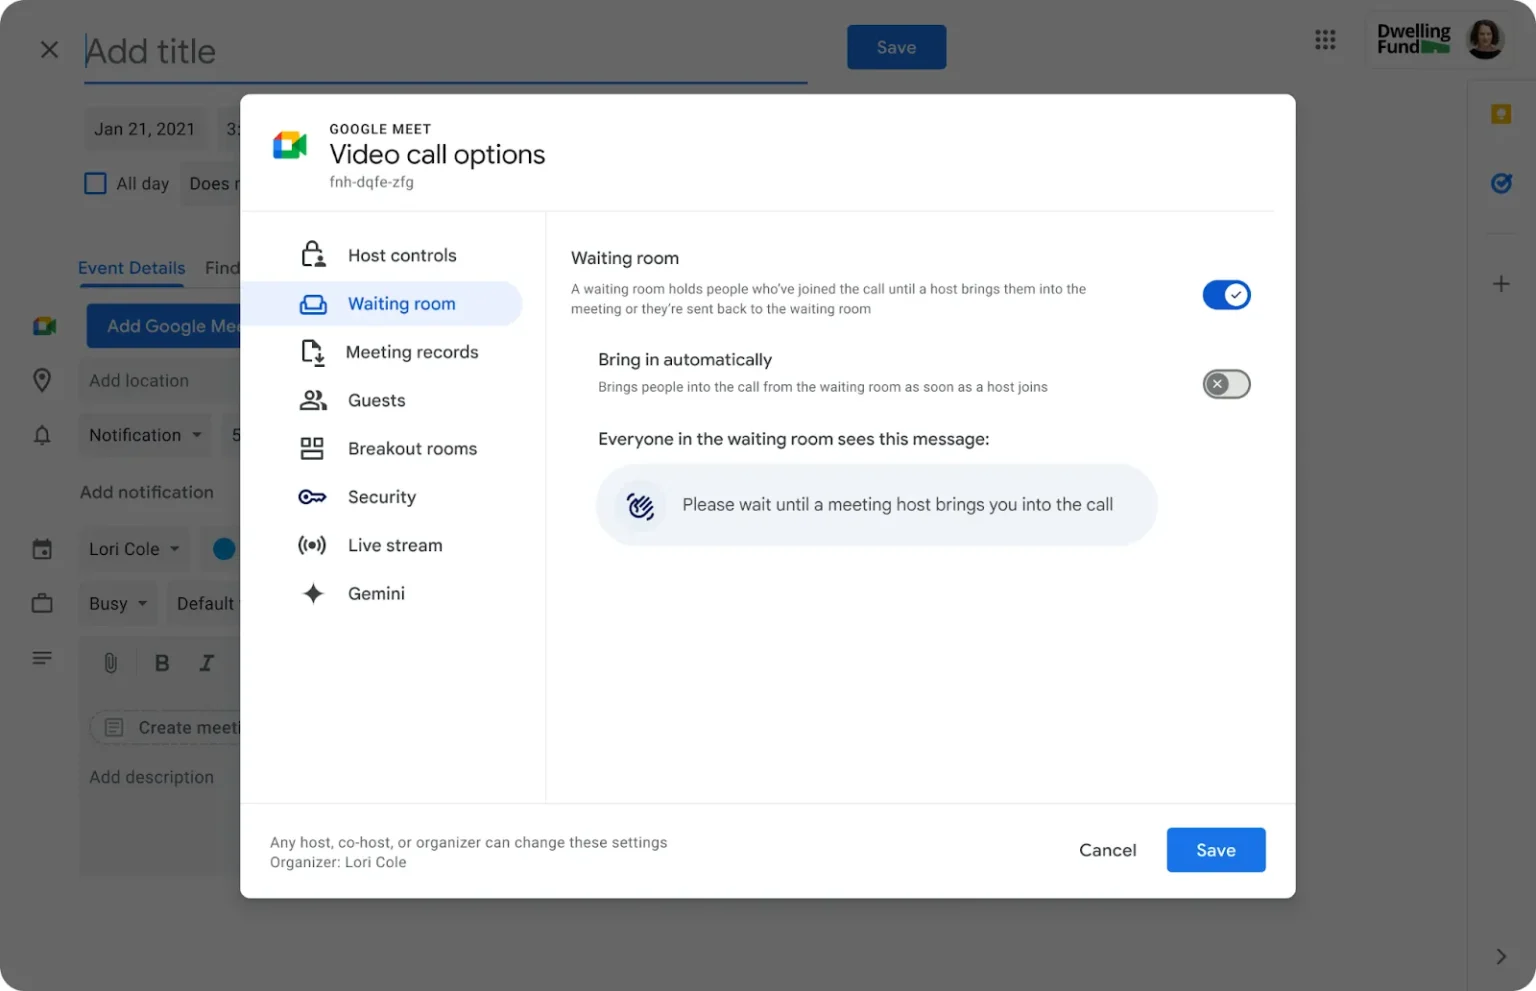
Task: Open the Busy status dropdown
Action: tap(117, 603)
